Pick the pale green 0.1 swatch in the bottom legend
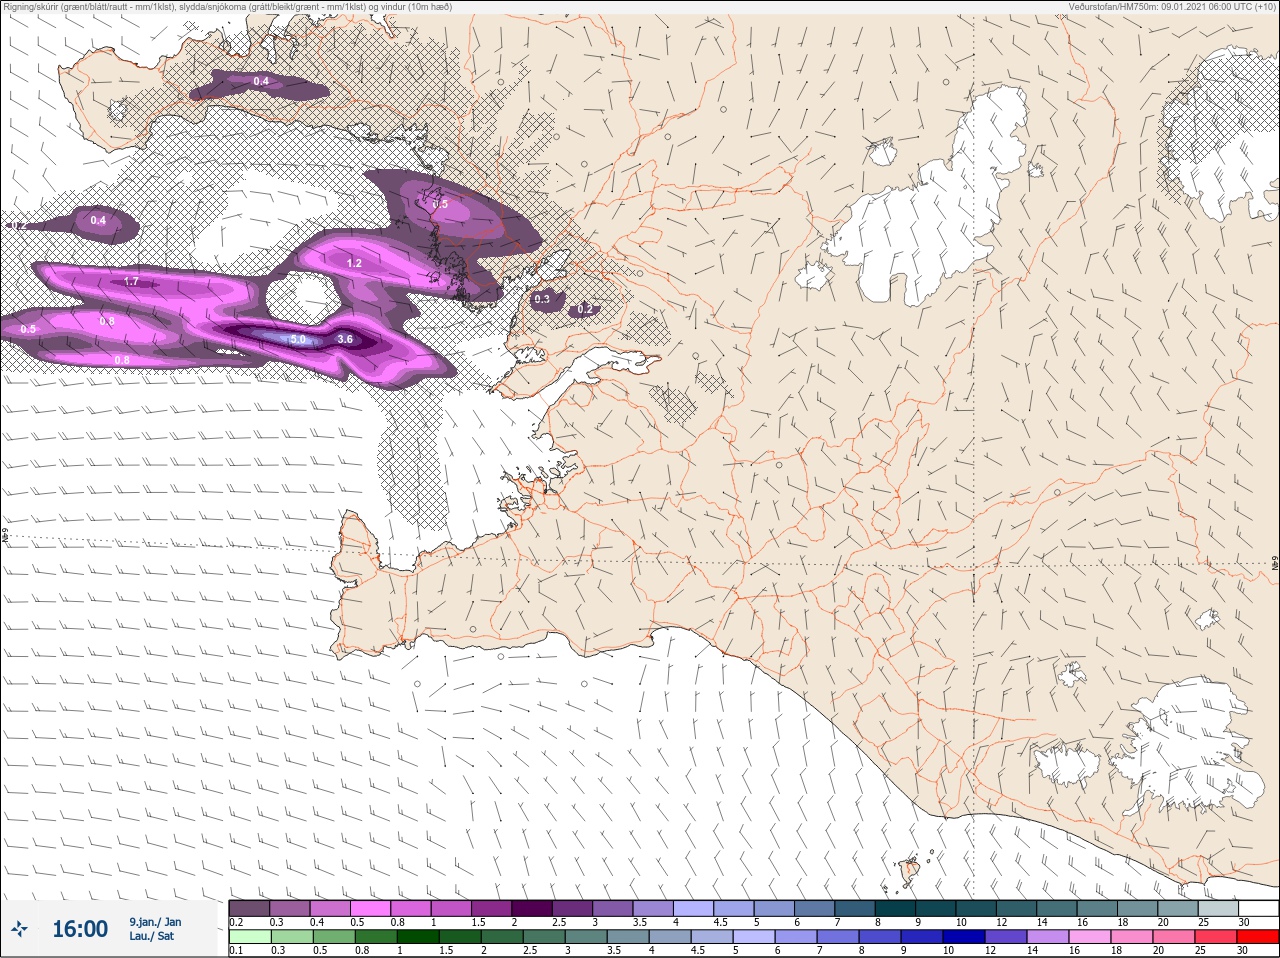This screenshot has width=1280, height=958. tap(249, 937)
